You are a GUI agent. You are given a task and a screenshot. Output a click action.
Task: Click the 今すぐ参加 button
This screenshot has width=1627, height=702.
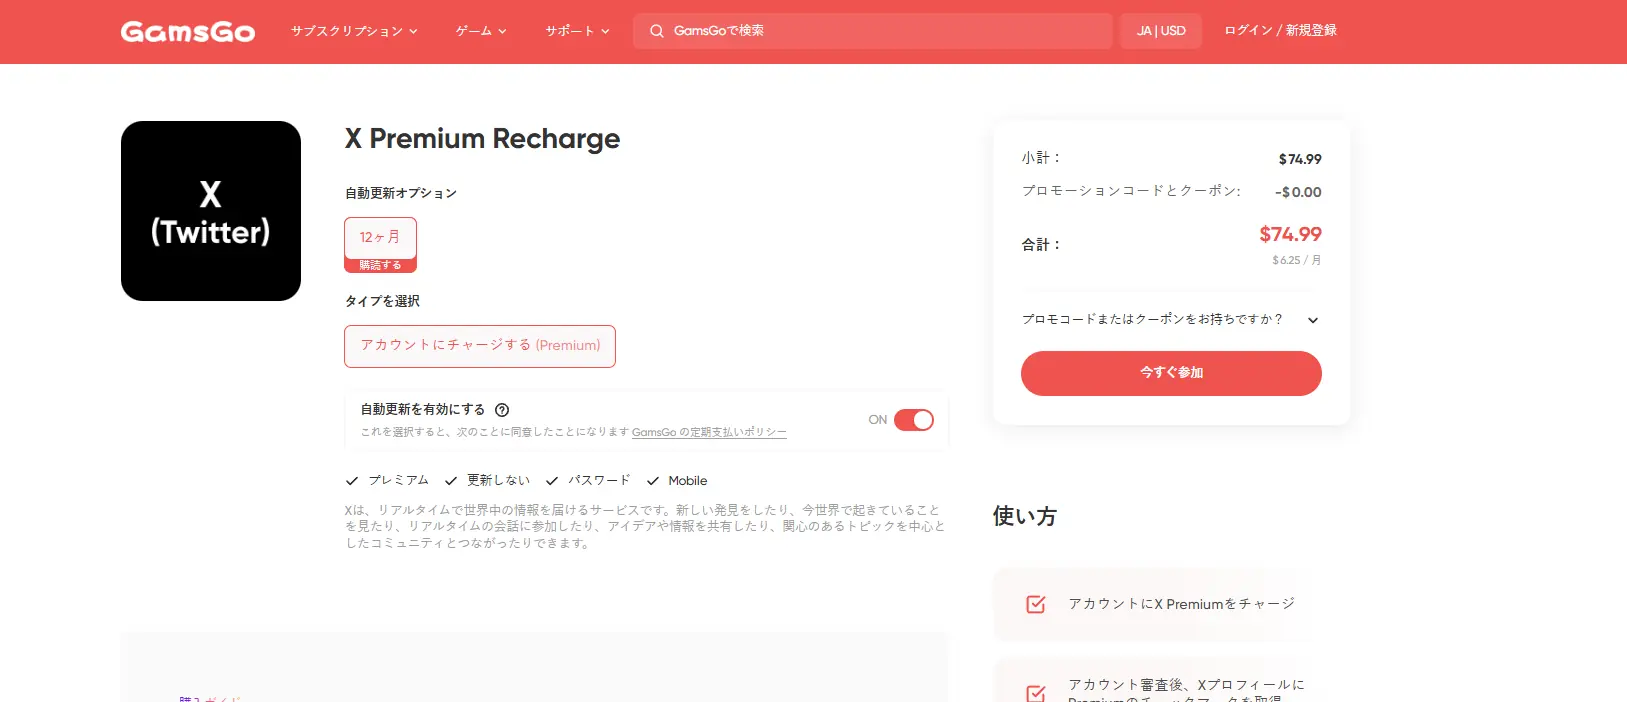tap(1171, 373)
